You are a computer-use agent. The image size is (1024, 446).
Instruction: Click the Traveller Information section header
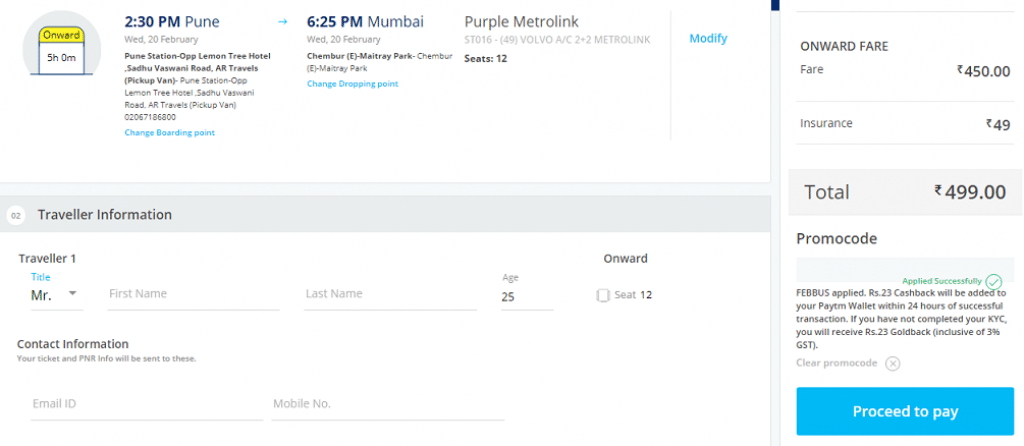[385, 214]
